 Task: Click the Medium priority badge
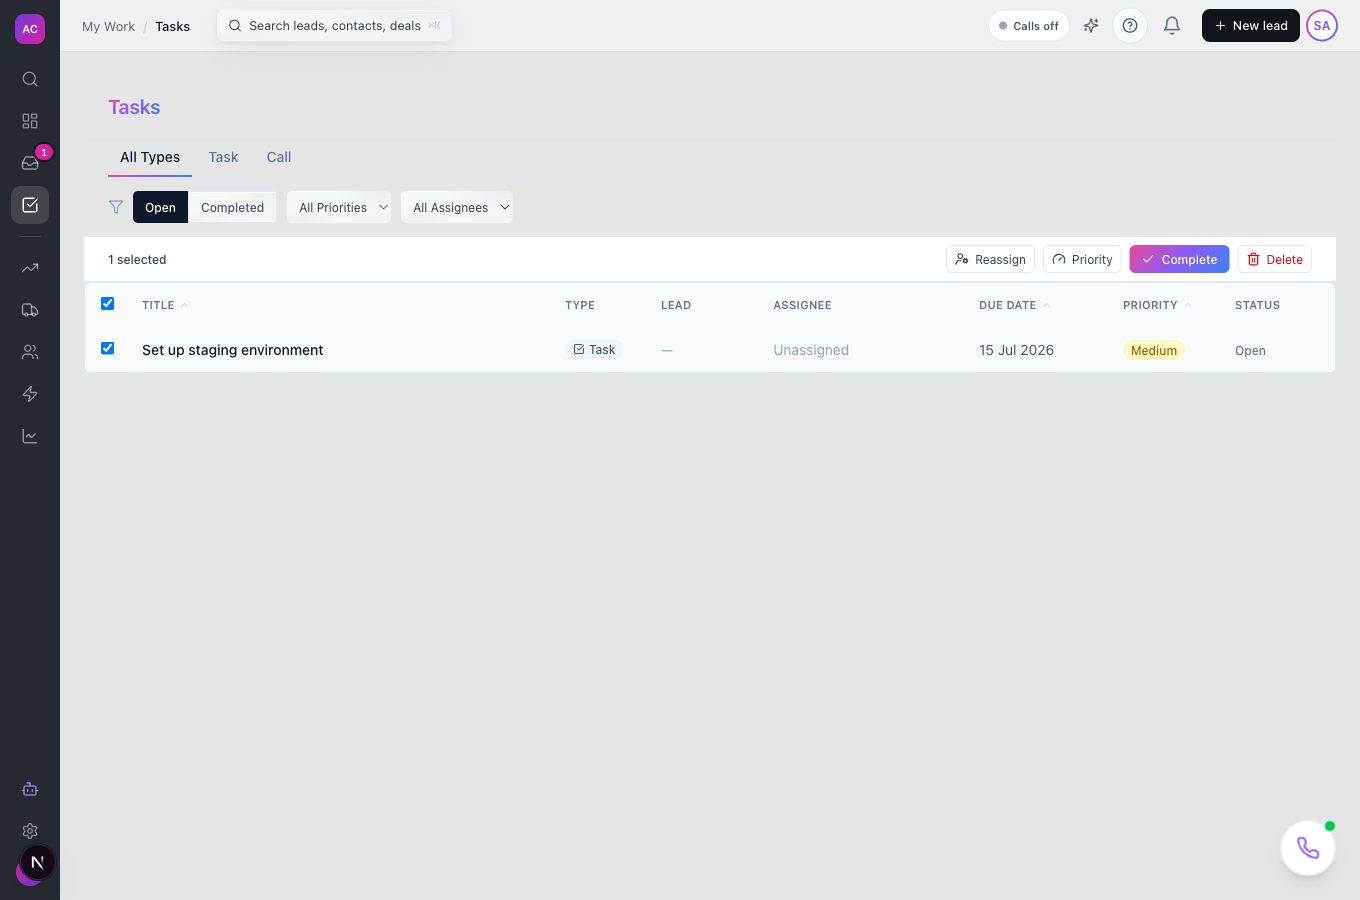click(1154, 350)
